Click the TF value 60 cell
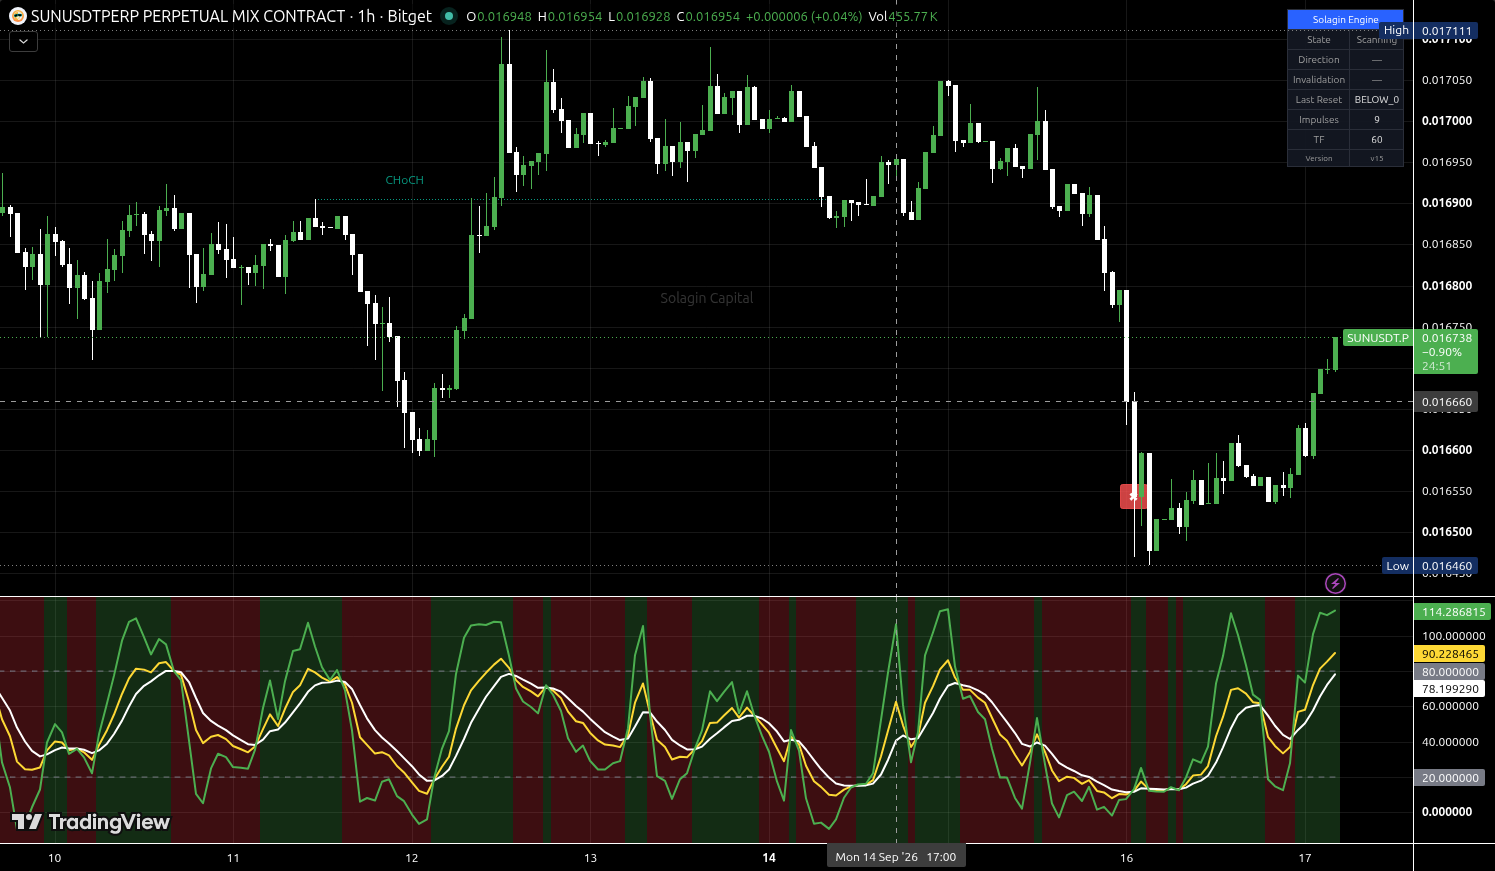The width and height of the screenshot is (1495, 871). [x=1376, y=139]
